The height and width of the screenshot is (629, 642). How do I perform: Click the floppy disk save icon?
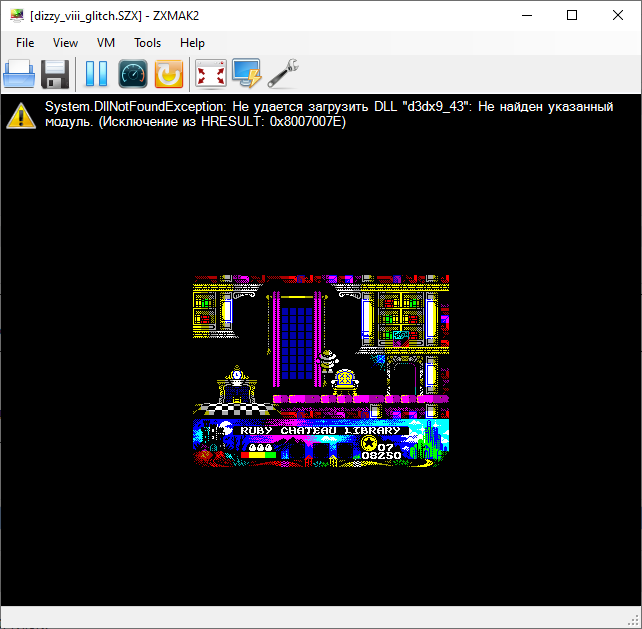click(x=55, y=73)
